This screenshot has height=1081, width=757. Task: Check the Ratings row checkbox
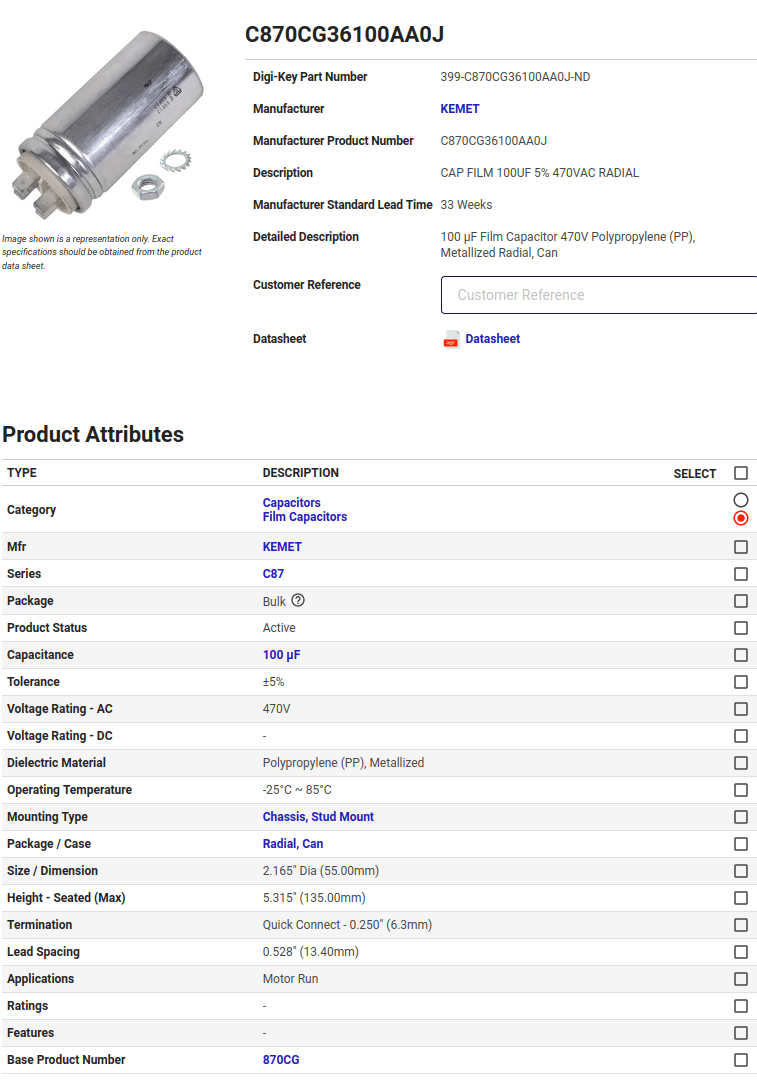coord(741,1006)
